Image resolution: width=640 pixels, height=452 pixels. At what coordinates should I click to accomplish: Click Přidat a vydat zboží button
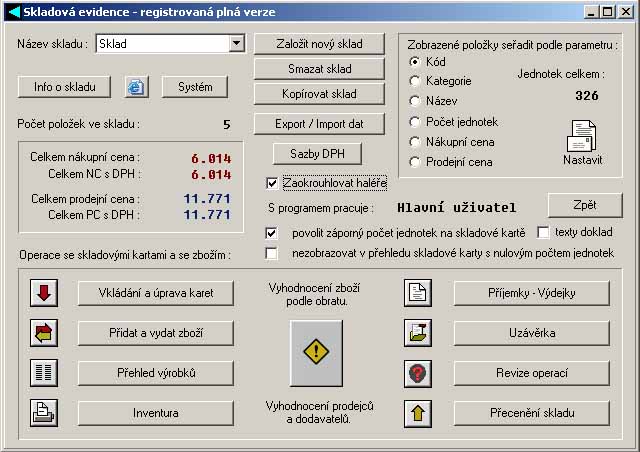coord(156,333)
